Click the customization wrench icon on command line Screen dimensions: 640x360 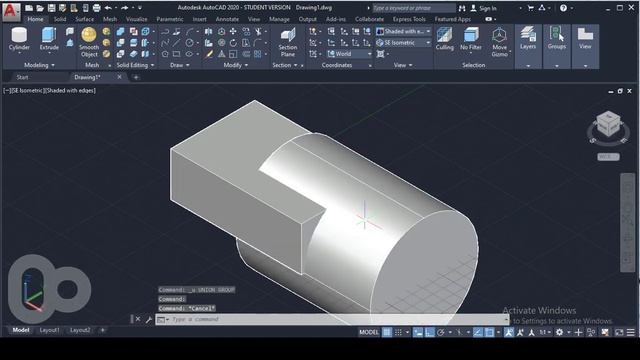click(x=149, y=320)
